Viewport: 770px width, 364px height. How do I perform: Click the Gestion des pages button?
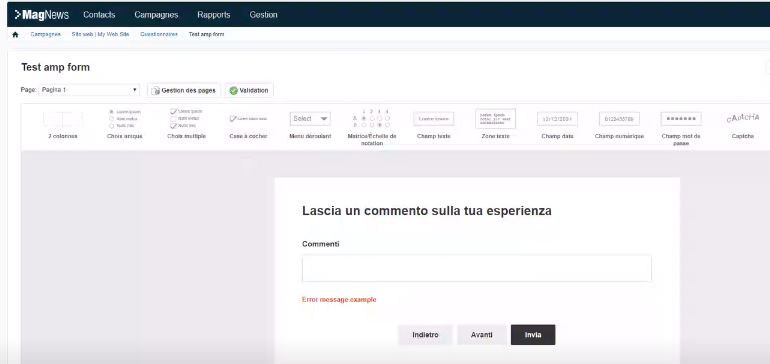(184, 90)
